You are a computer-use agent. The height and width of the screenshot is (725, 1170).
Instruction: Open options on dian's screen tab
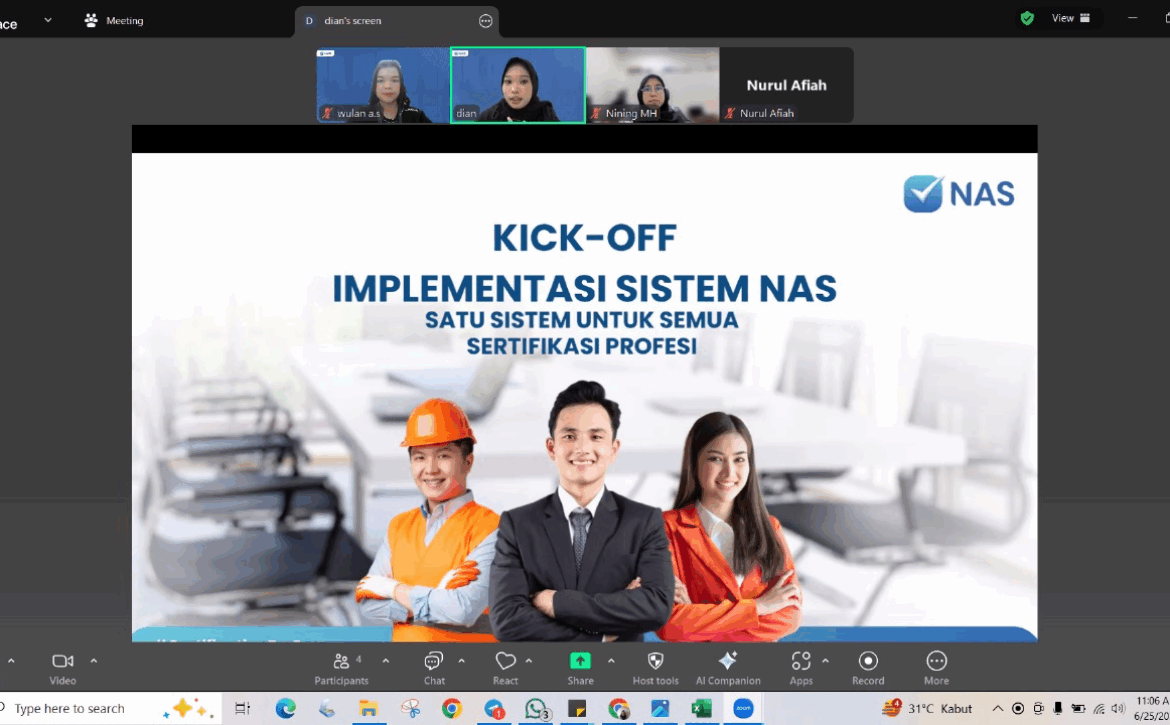coord(486,21)
